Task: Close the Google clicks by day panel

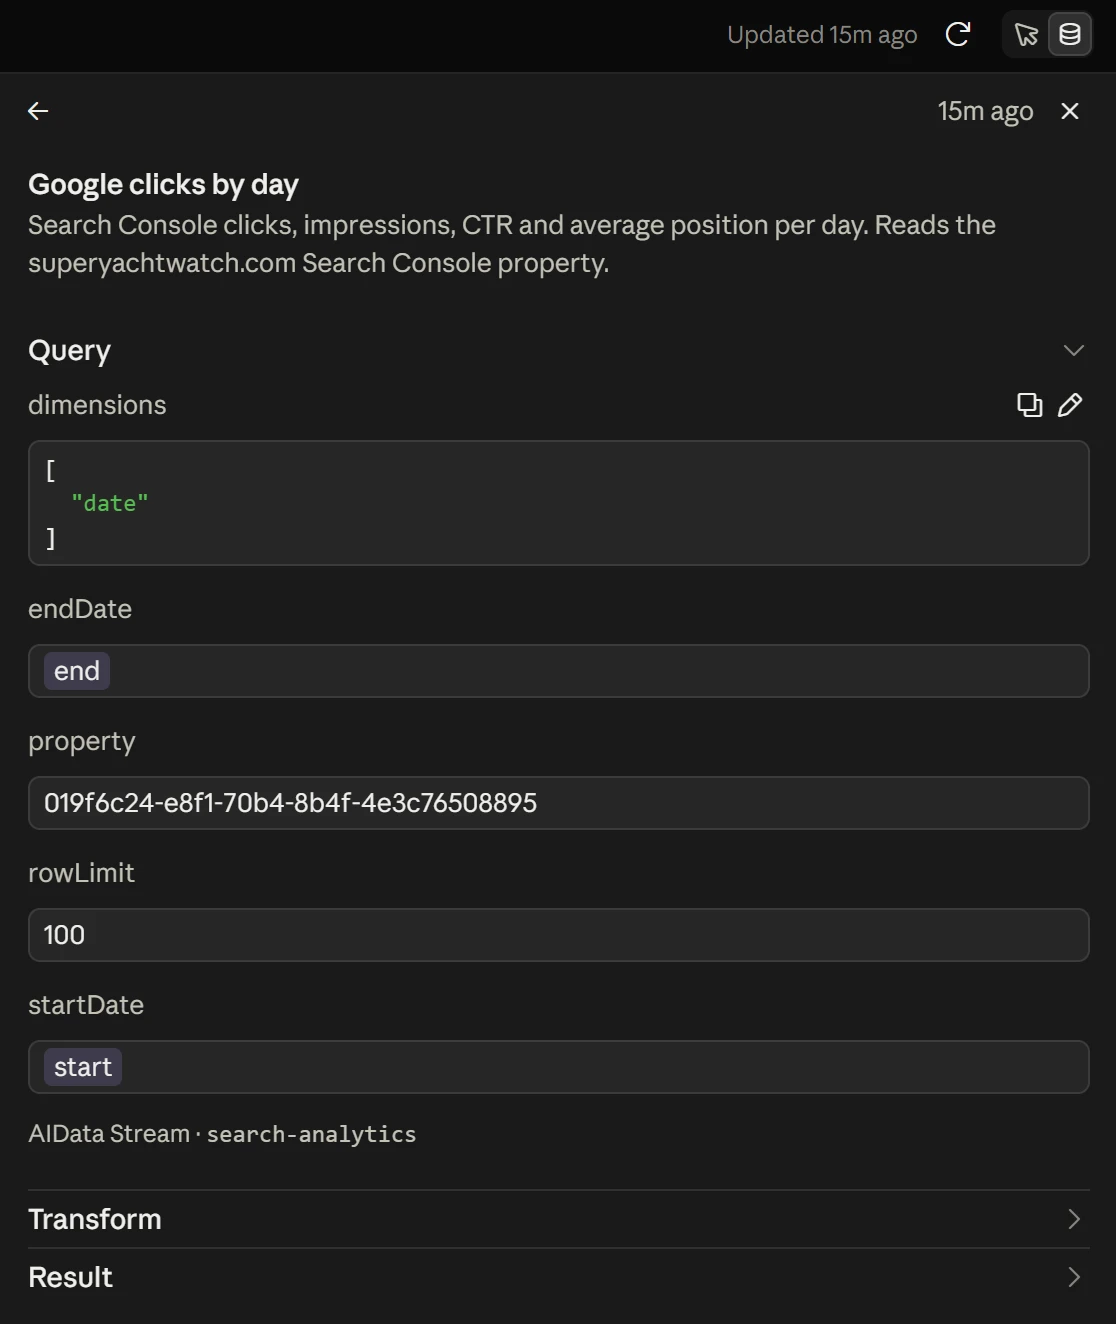Action: point(1070,111)
